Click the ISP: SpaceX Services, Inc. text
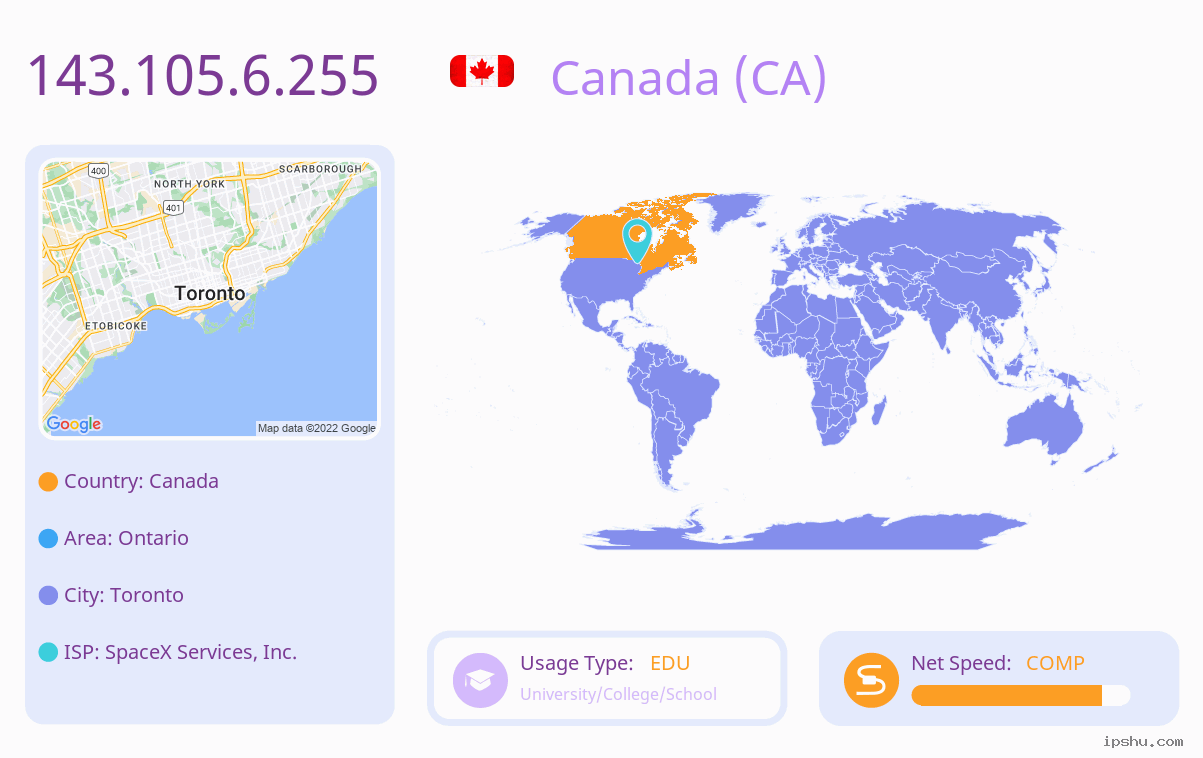Screen dimensions: 1203x758 [180, 652]
